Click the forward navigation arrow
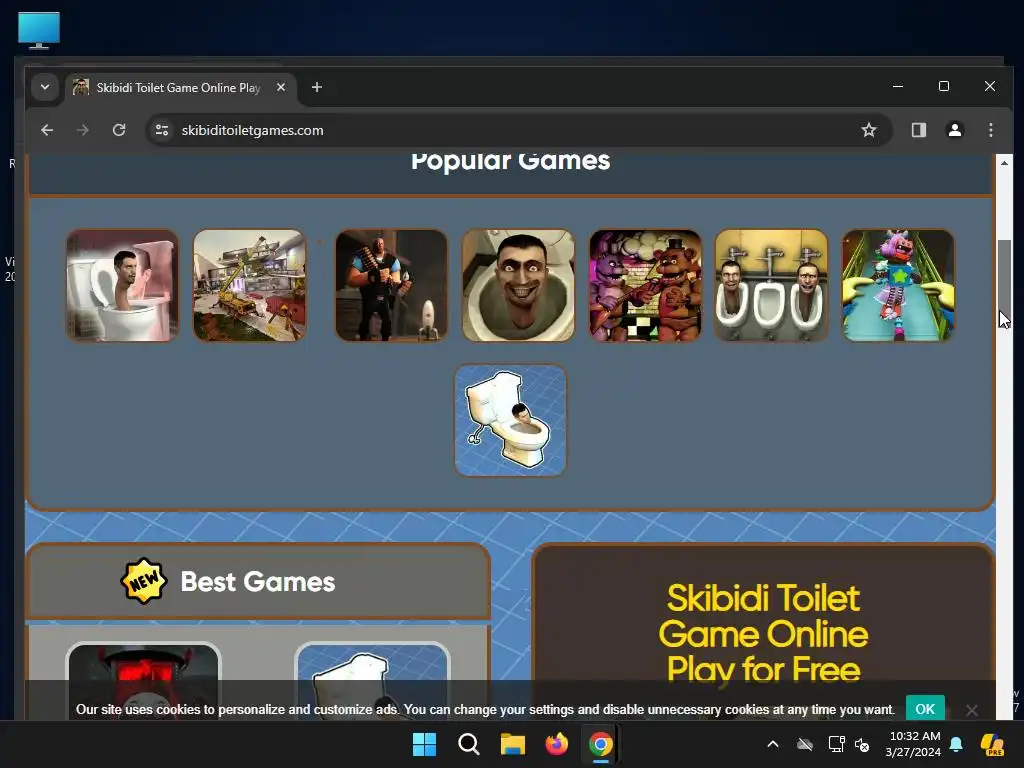 82,130
